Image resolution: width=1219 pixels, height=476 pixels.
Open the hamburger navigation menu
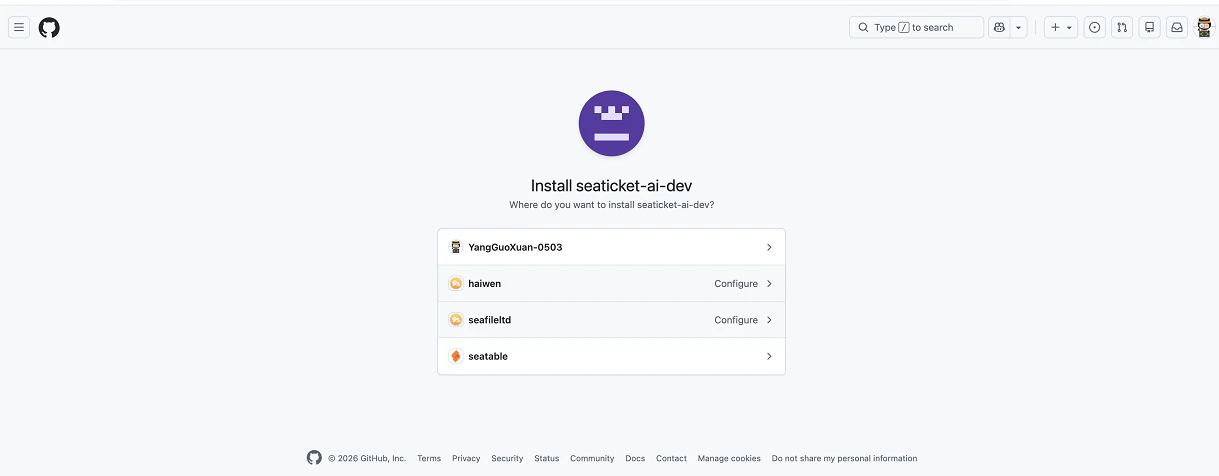[19, 28]
